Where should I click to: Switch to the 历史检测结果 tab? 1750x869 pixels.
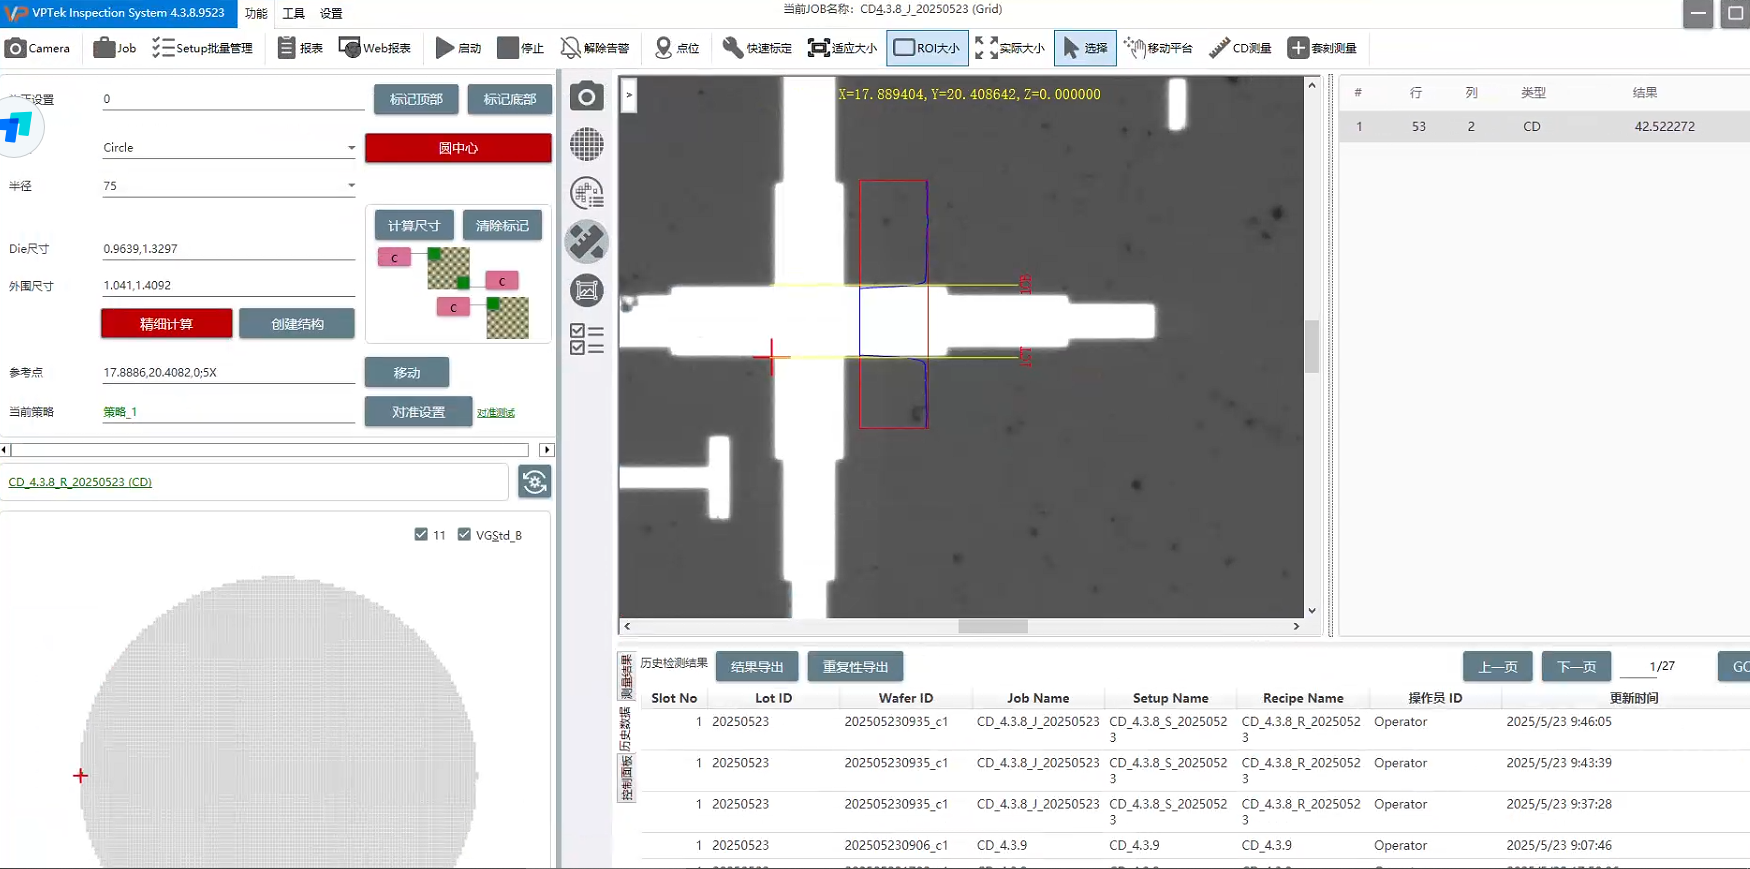click(x=674, y=663)
